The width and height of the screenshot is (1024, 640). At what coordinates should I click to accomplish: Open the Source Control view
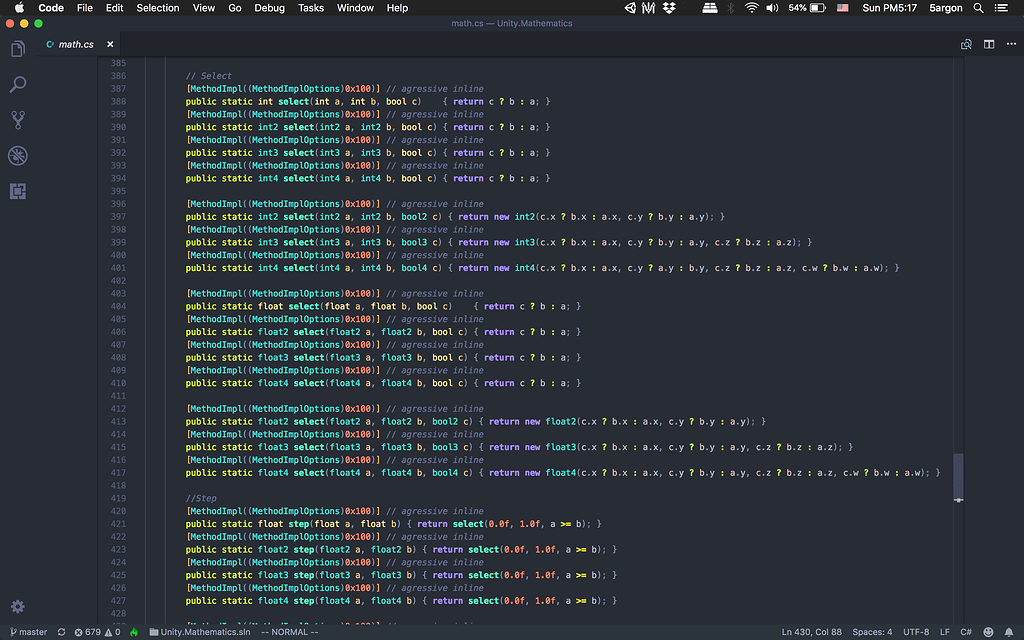[x=17, y=119]
